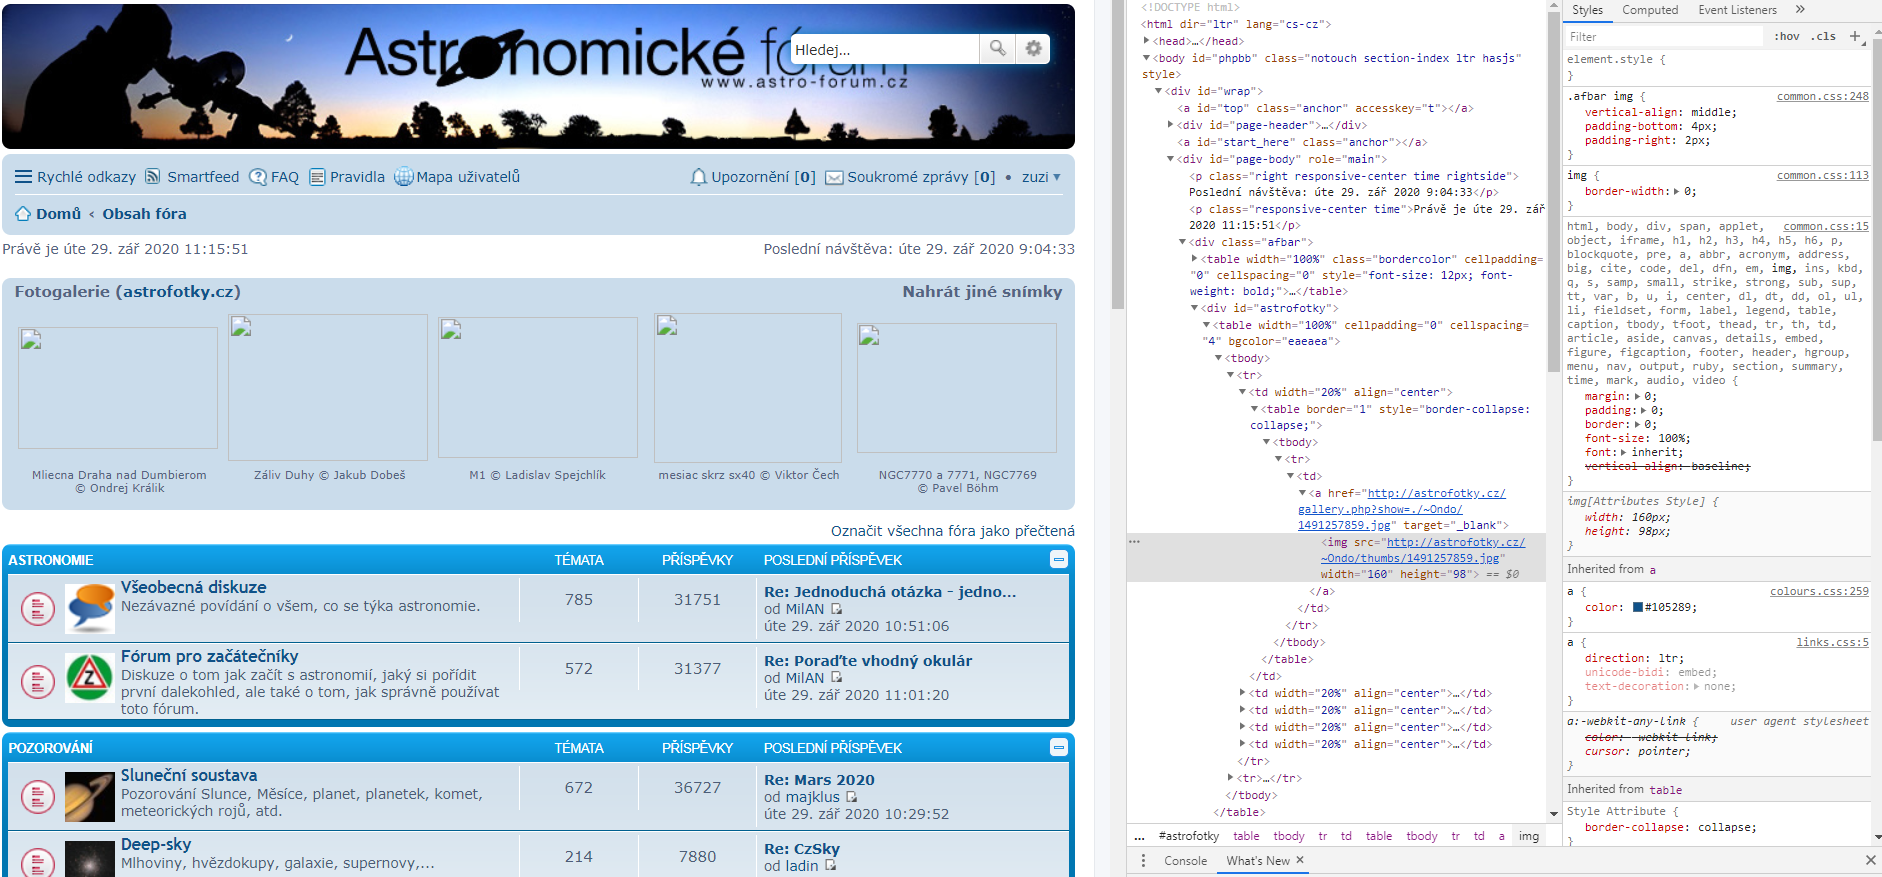Show more DevTools sidebar tabs
Viewport: 1882px width, 877px height.
point(1800,10)
